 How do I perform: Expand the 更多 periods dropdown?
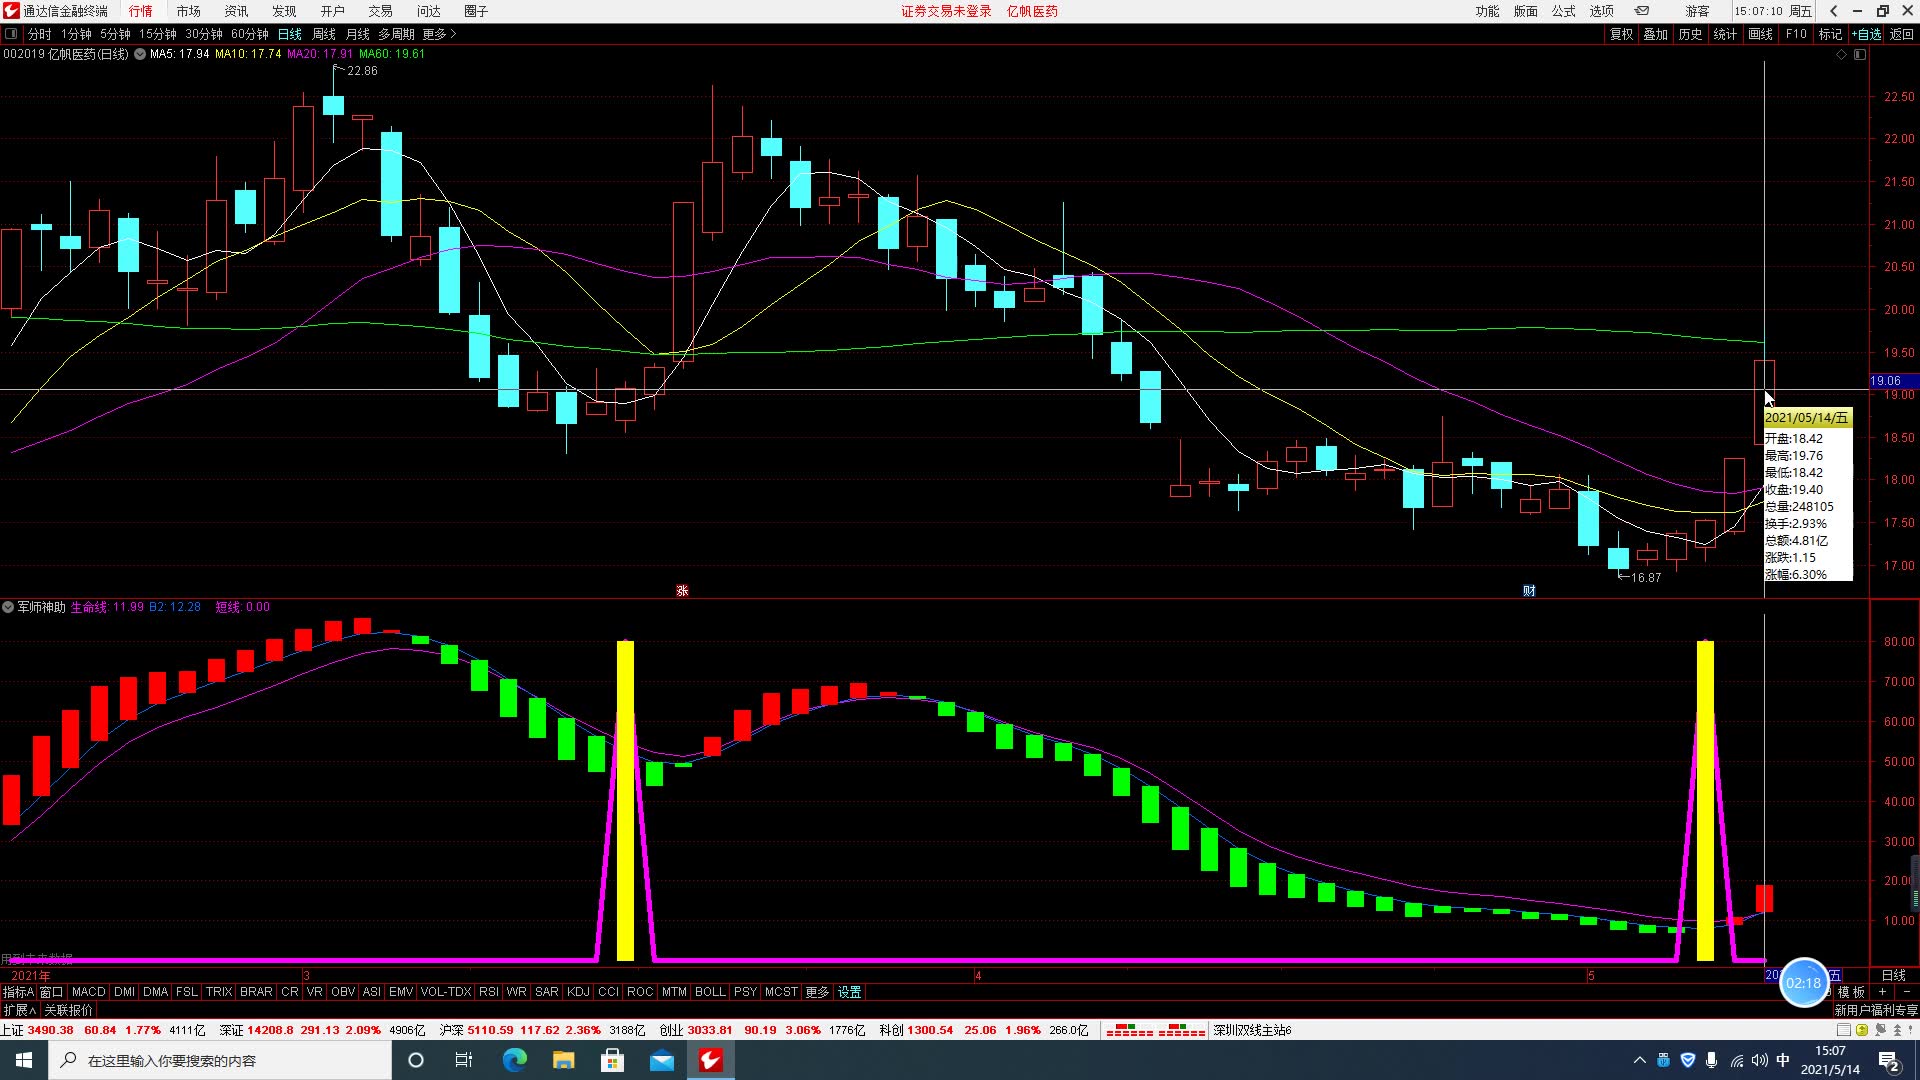pos(439,34)
